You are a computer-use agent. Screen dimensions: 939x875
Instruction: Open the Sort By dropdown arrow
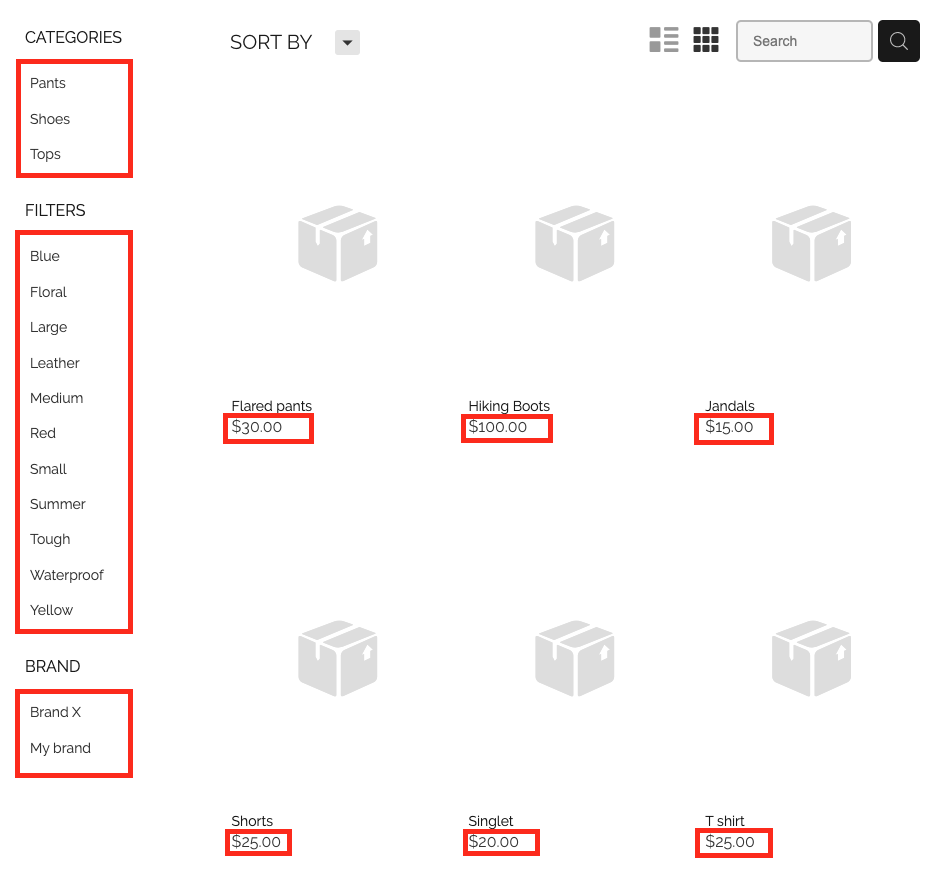pos(347,43)
